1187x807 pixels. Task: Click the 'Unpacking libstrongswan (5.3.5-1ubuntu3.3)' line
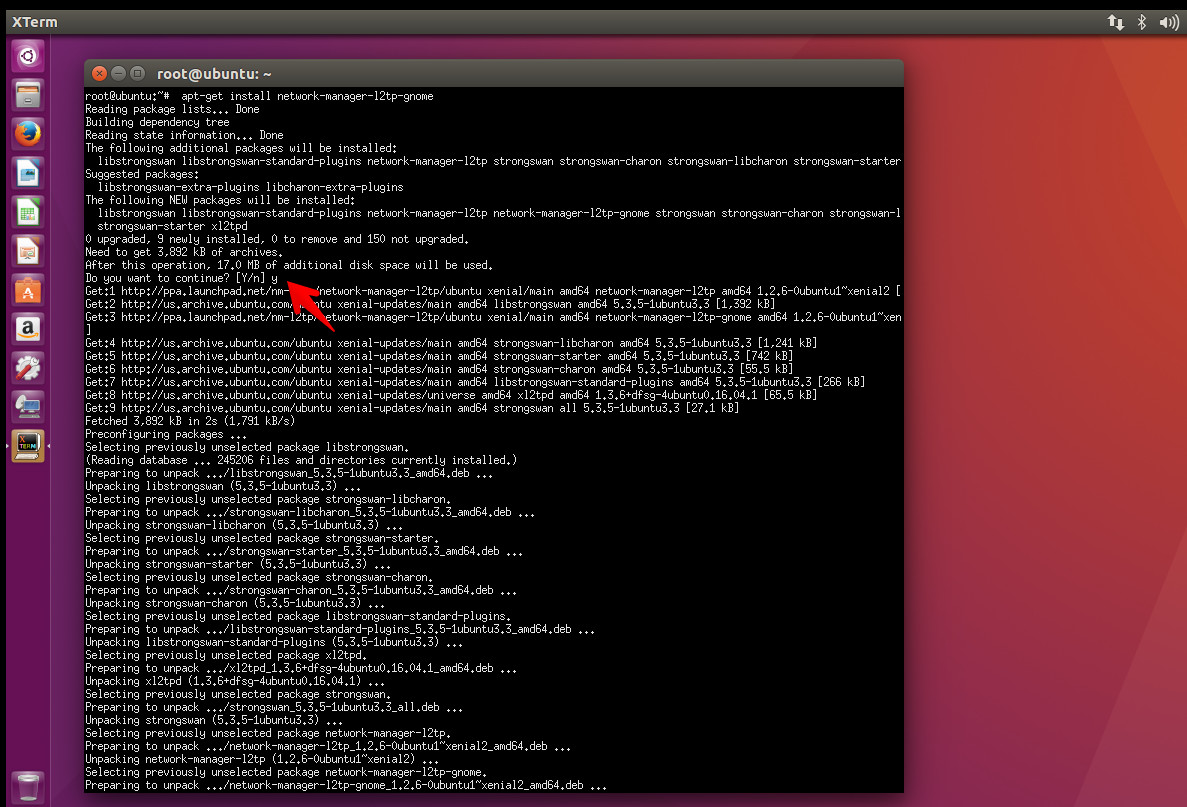click(223, 486)
